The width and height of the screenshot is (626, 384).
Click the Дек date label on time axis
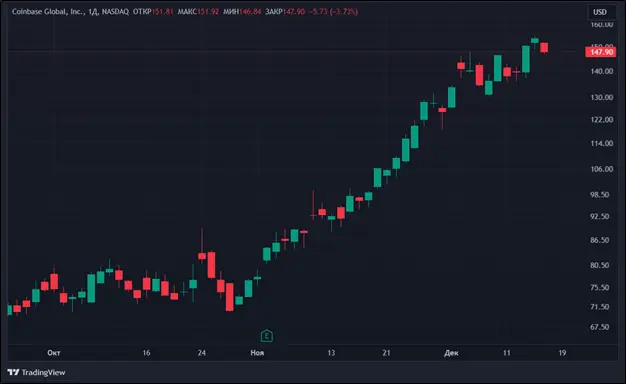[x=451, y=353]
